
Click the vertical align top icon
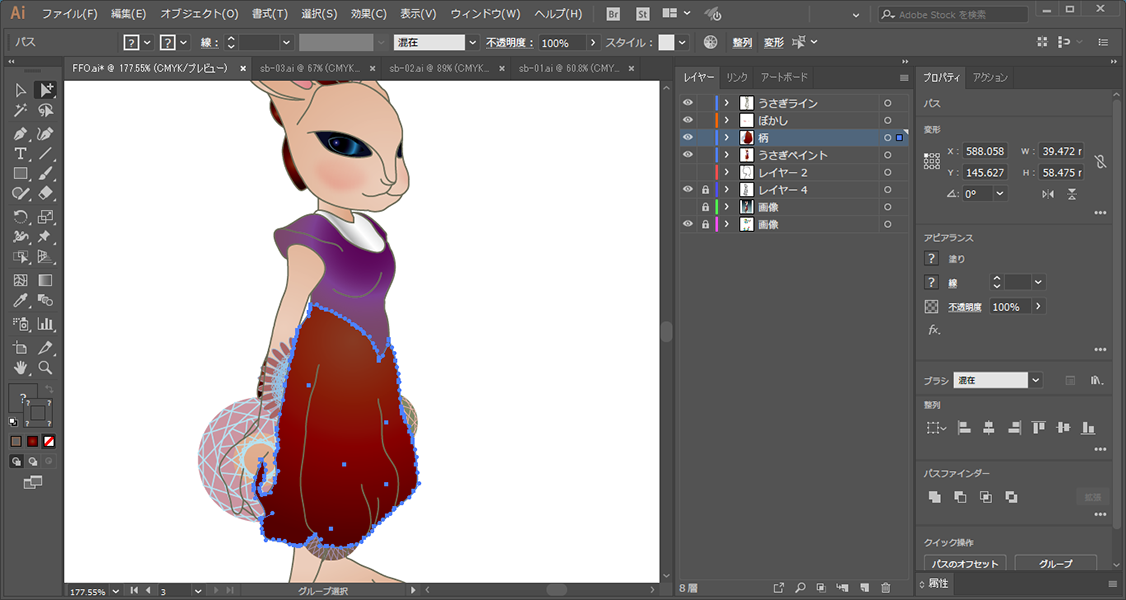(x=1038, y=428)
